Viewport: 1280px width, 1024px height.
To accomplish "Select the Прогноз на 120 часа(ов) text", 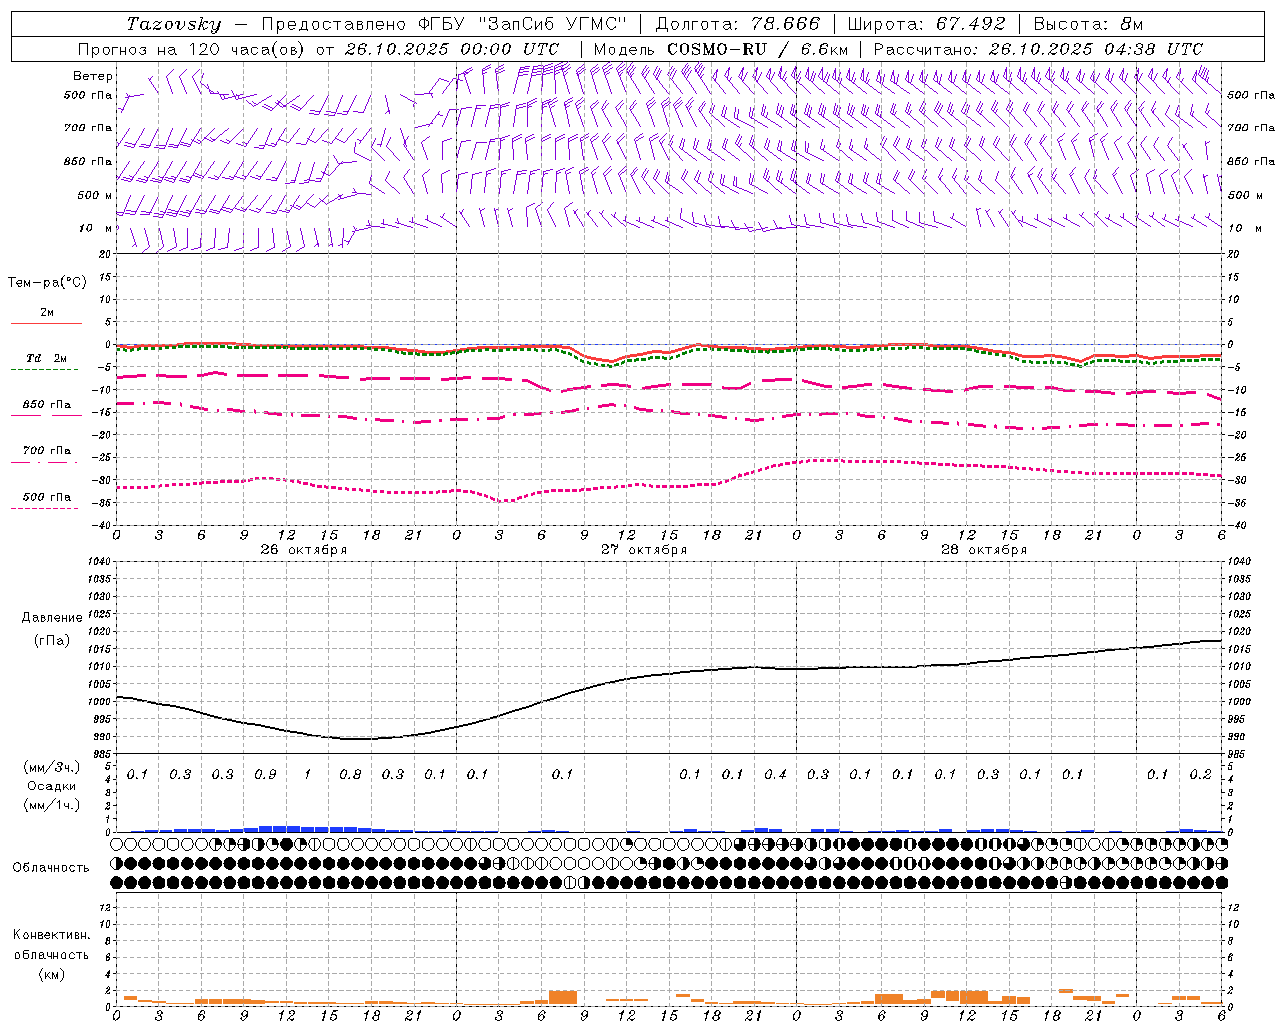I will click(193, 49).
